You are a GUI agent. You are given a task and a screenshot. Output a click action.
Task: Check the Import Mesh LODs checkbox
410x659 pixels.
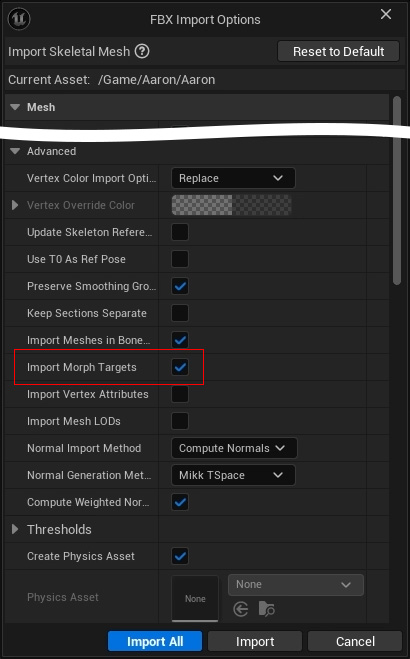(x=180, y=421)
